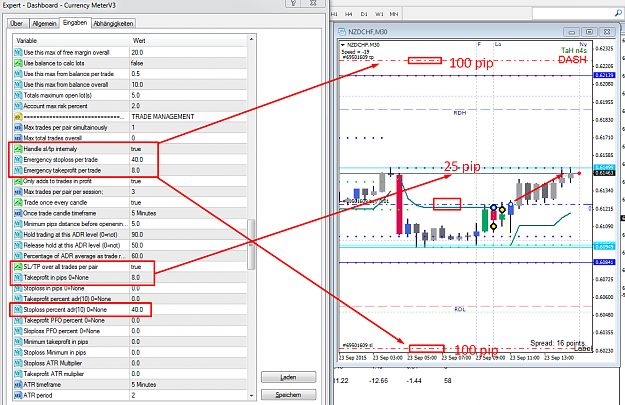
Task: Click the Speichern button
Action: 288,395
